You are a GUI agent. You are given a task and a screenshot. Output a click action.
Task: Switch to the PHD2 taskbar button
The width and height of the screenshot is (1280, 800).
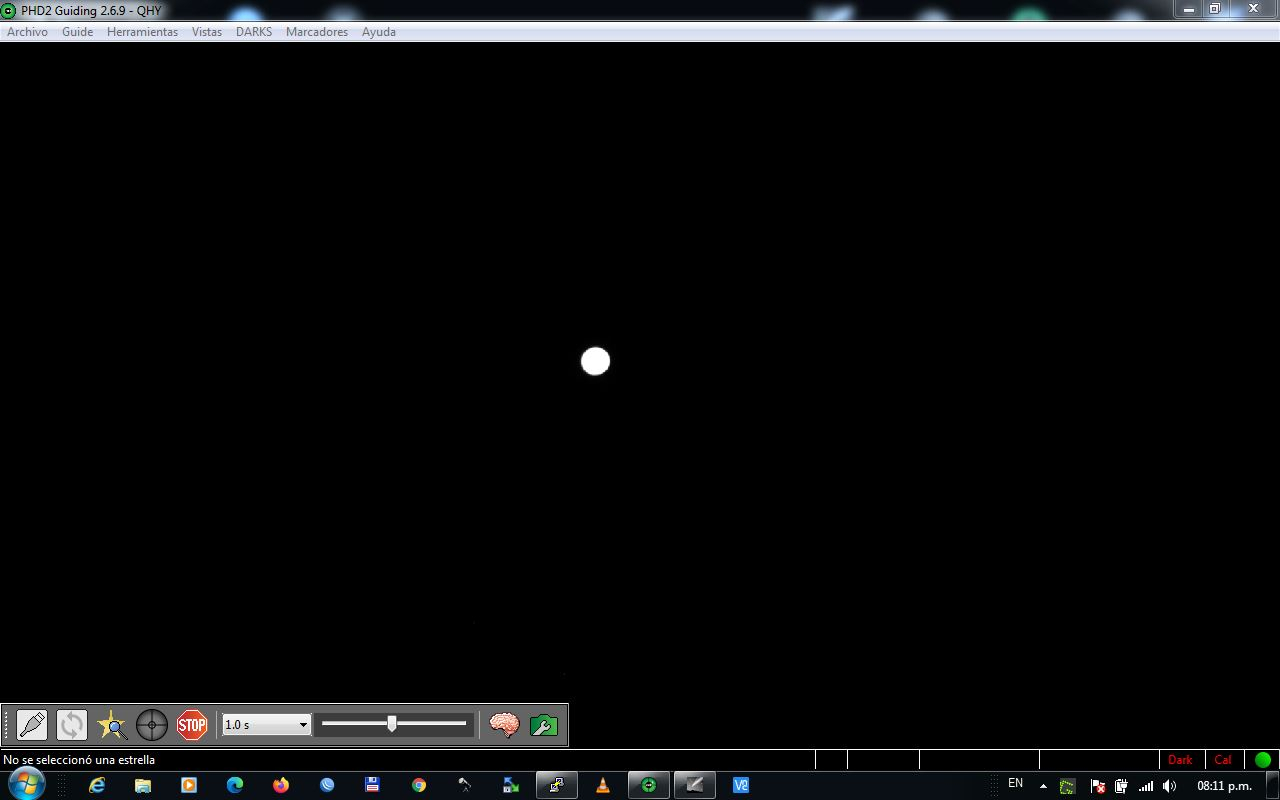(x=649, y=785)
